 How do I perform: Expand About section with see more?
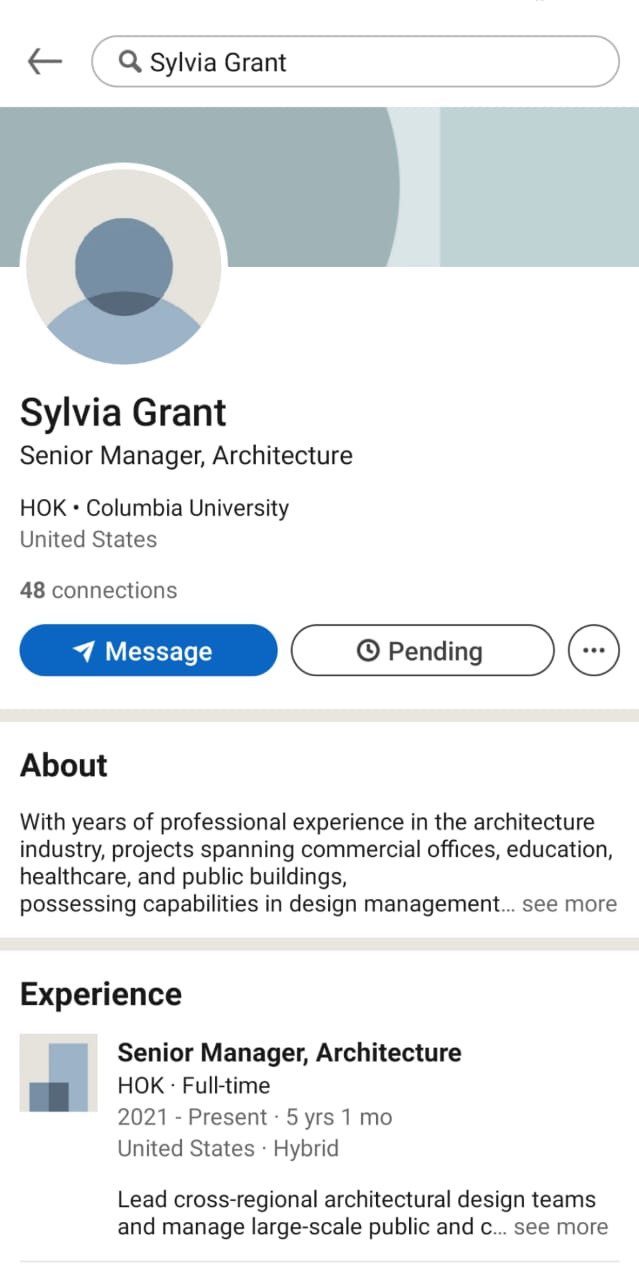pos(569,904)
